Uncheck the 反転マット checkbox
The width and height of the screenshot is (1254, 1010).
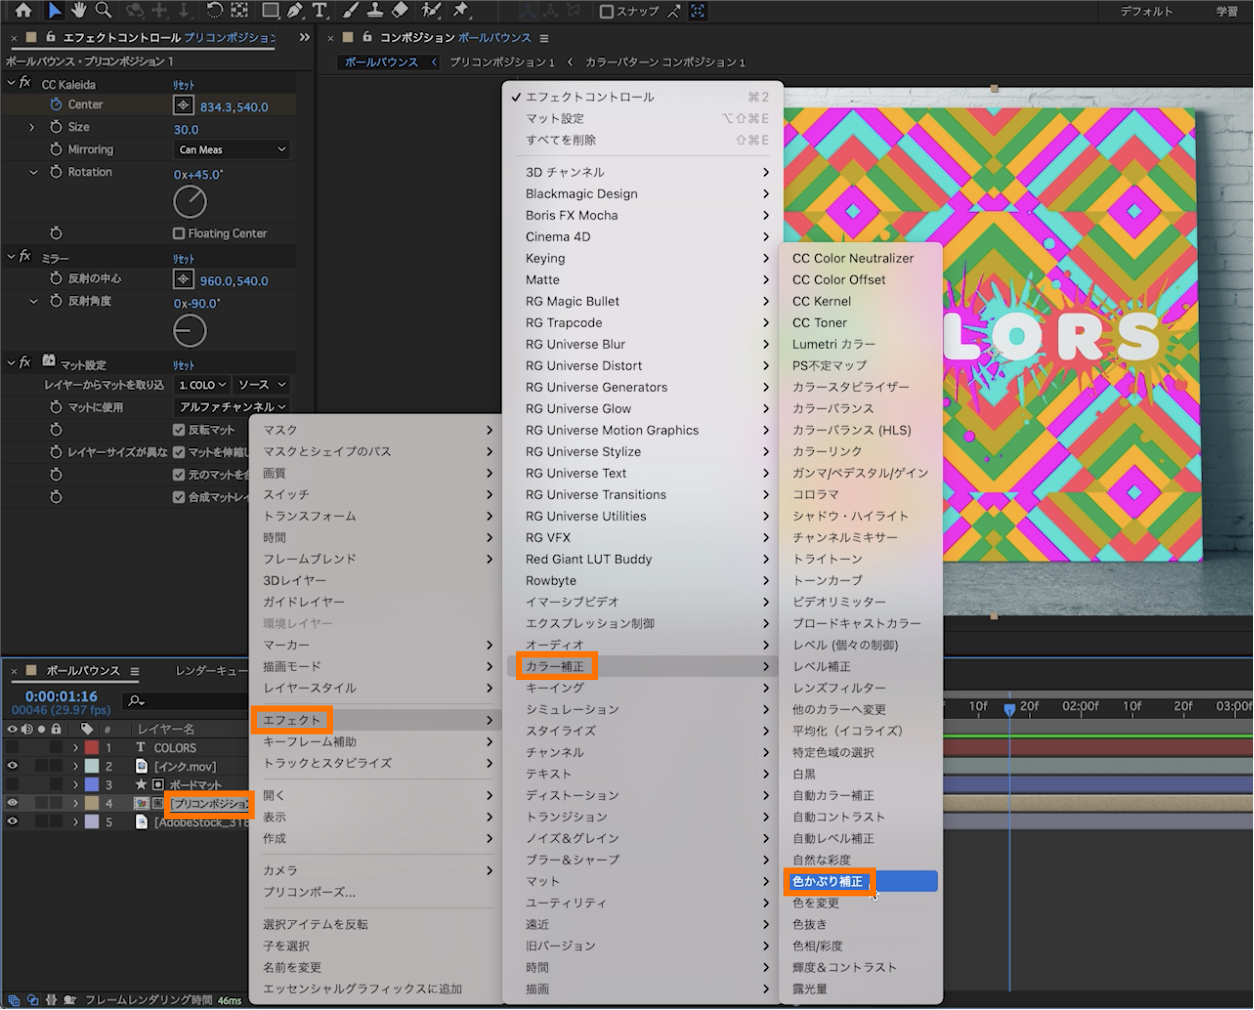click(179, 430)
